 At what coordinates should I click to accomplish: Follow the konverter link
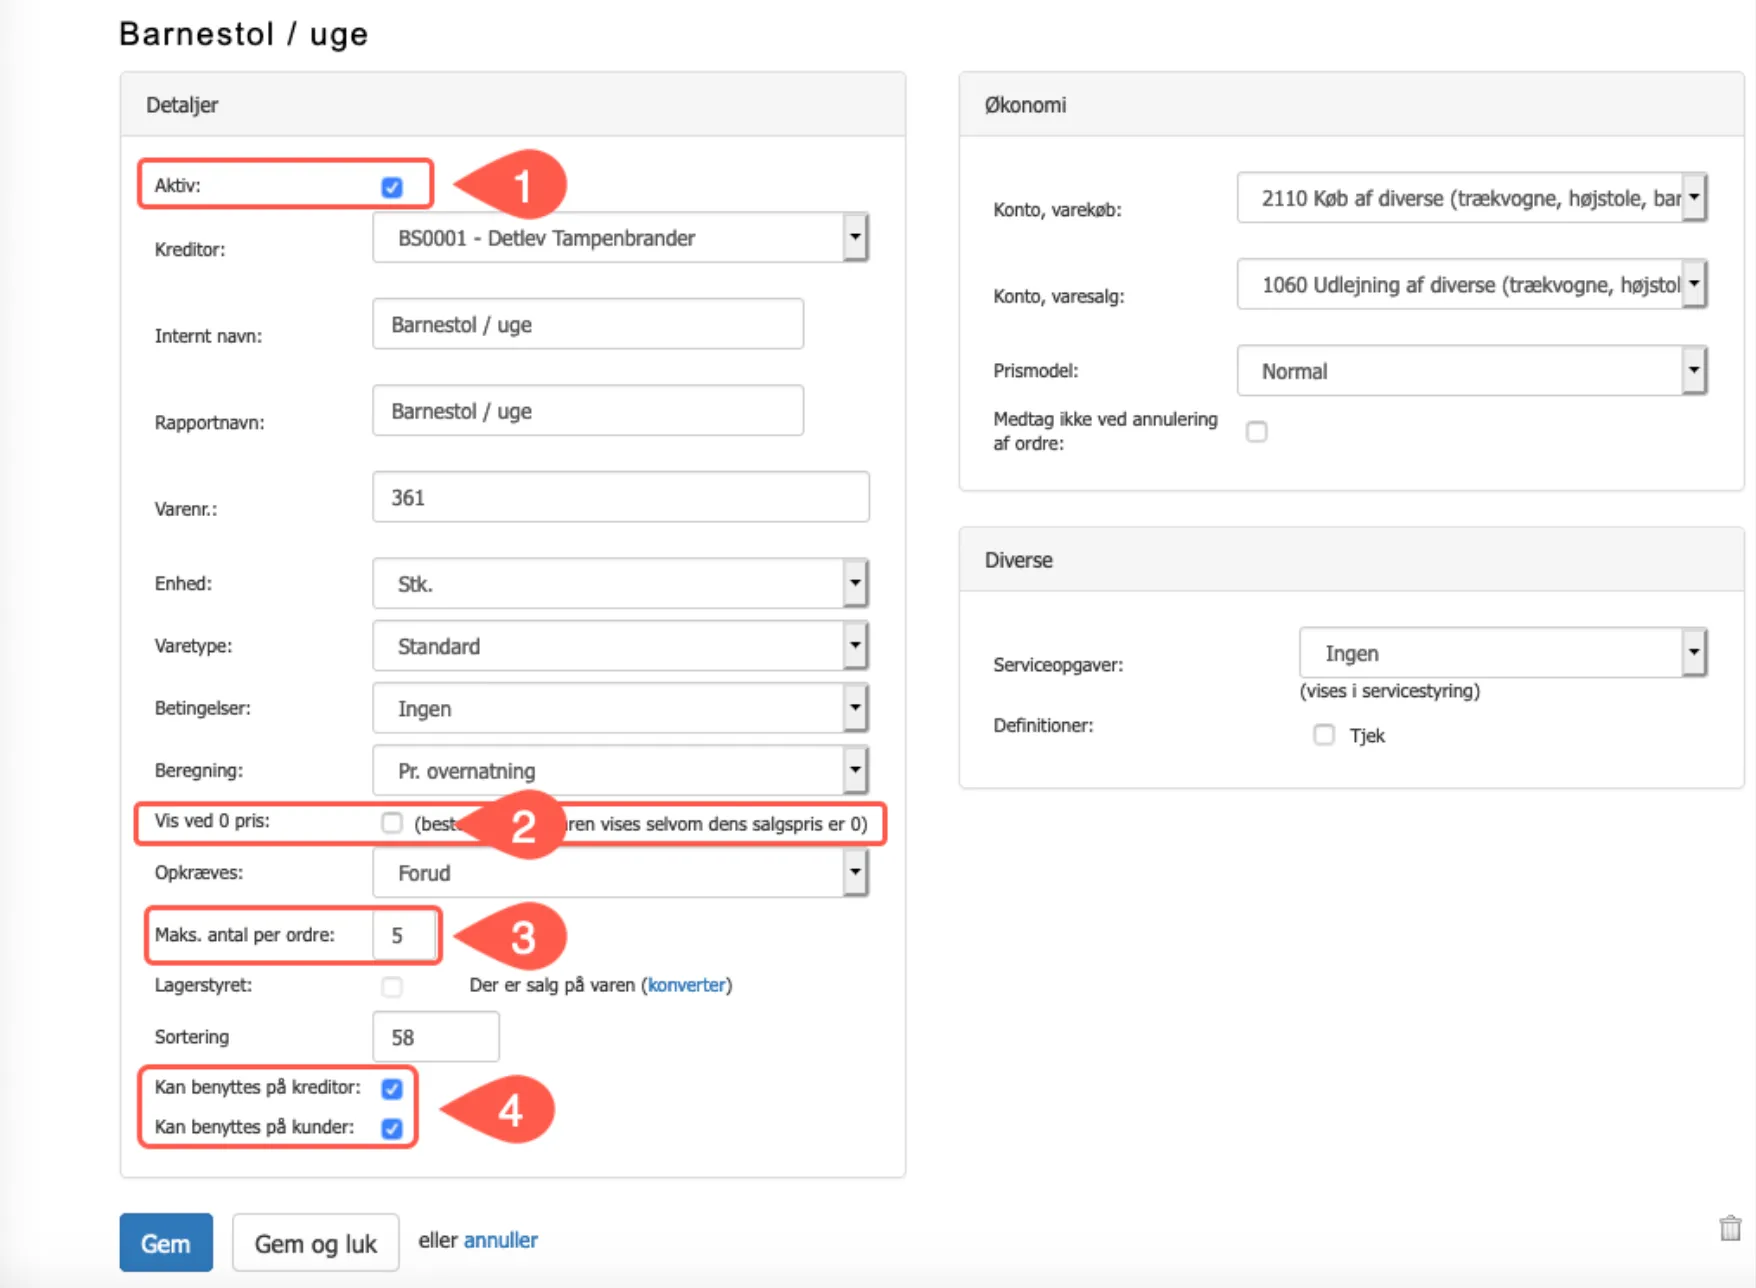pyautogui.click(x=686, y=985)
